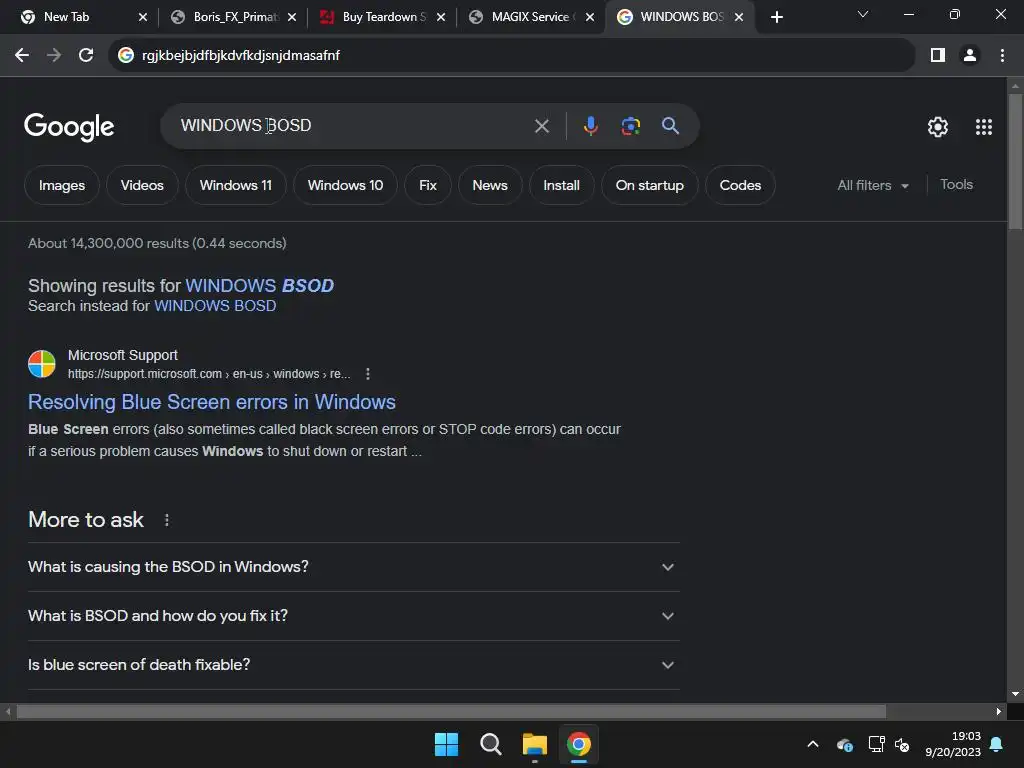Screen dimensions: 1024x768
Task: Close the Boris_FX_Primat tab
Action: [x=292, y=17]
